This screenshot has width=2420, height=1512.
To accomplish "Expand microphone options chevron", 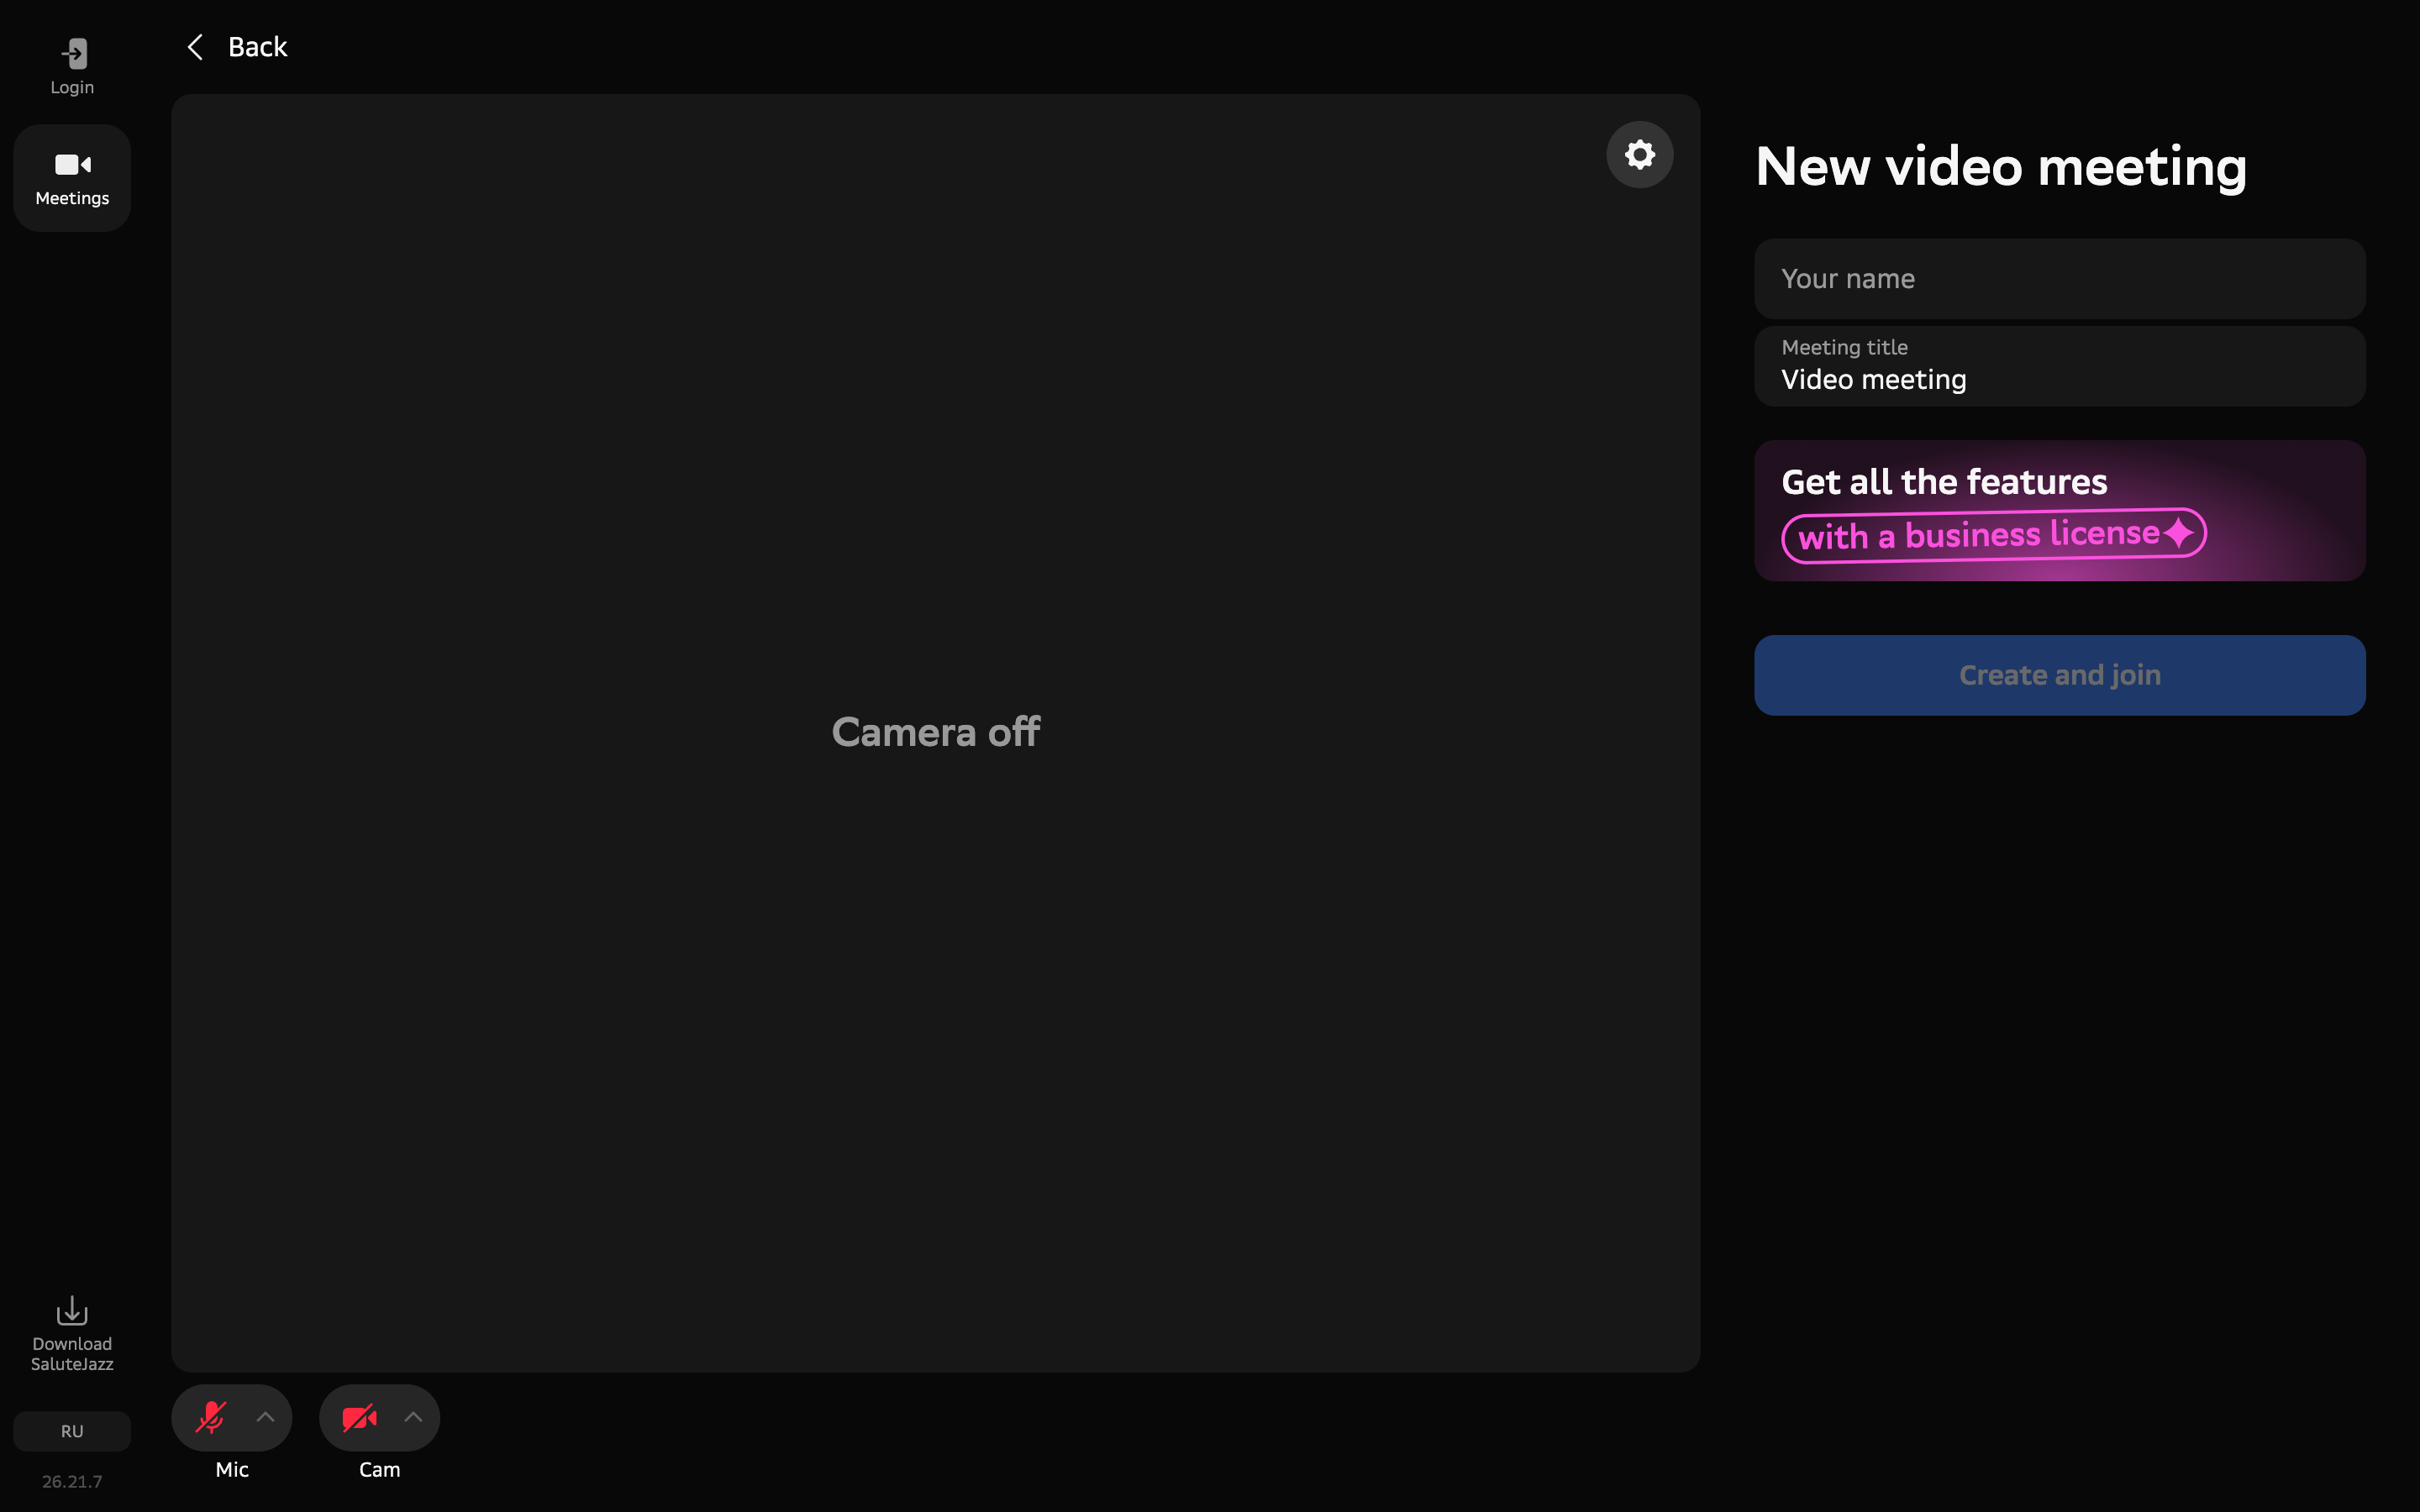I will click(265, 1417).
